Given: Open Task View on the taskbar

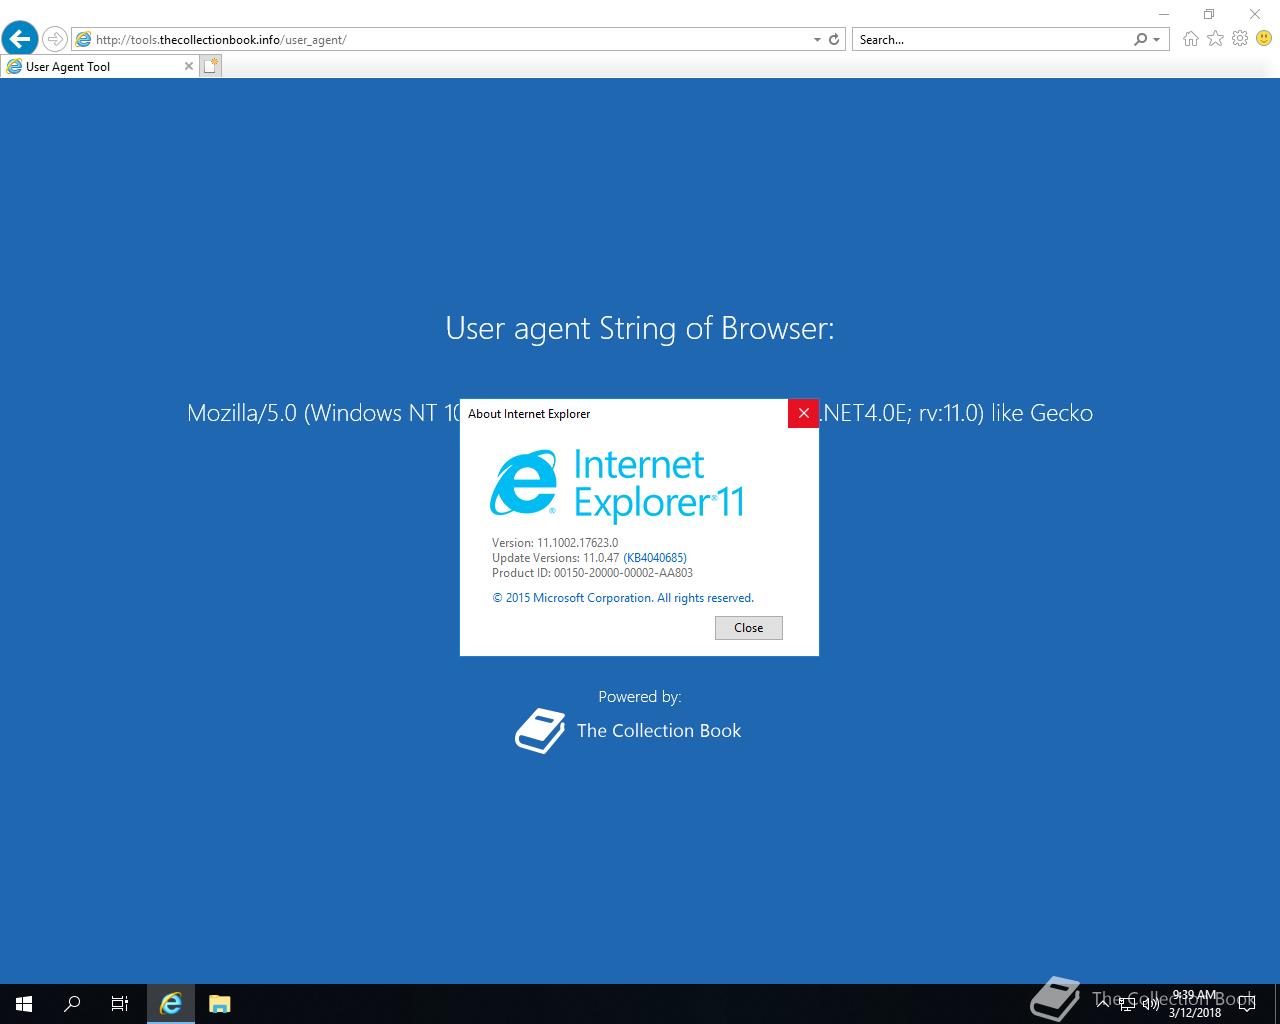Looking at the screenshot, I should (x=120, y=1004).
